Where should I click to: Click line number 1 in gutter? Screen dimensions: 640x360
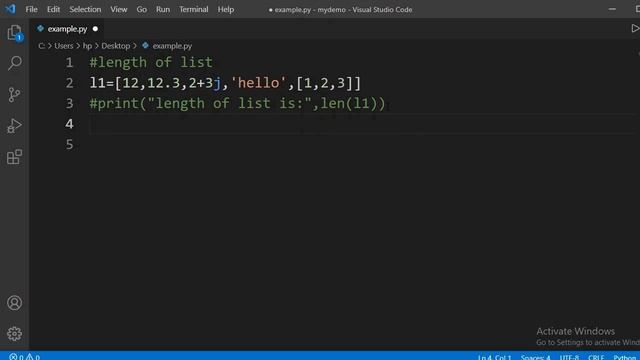(x=69, y=62)
